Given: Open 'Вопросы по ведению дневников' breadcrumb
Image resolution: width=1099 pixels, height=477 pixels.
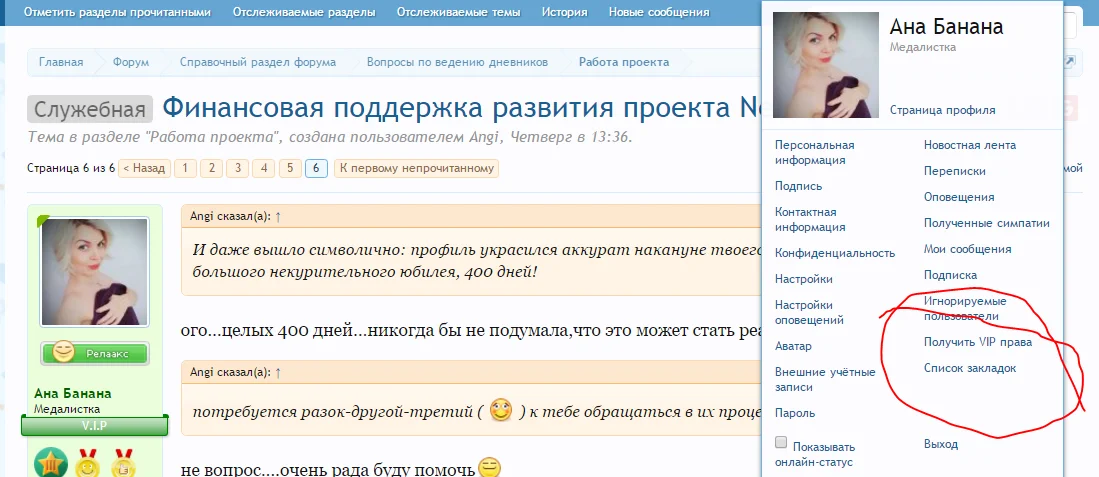Looking at the screenshot, I should [457, 62].
